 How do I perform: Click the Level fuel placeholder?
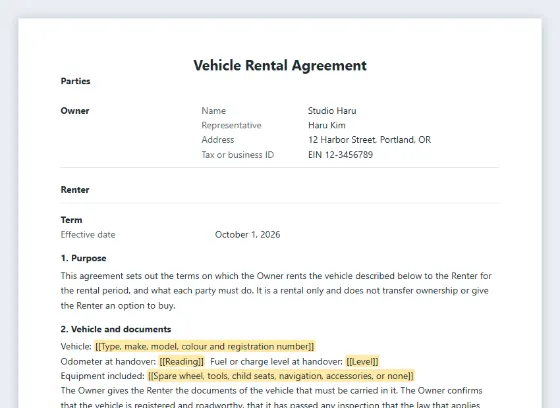coord(362,362)
